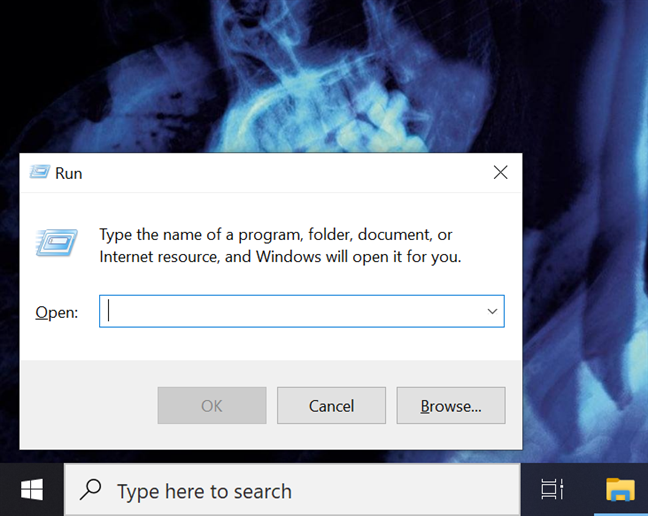The width and height of the screenshot is (648, 516).
Task: Click the large Run icon beside description
Action: 57,243
